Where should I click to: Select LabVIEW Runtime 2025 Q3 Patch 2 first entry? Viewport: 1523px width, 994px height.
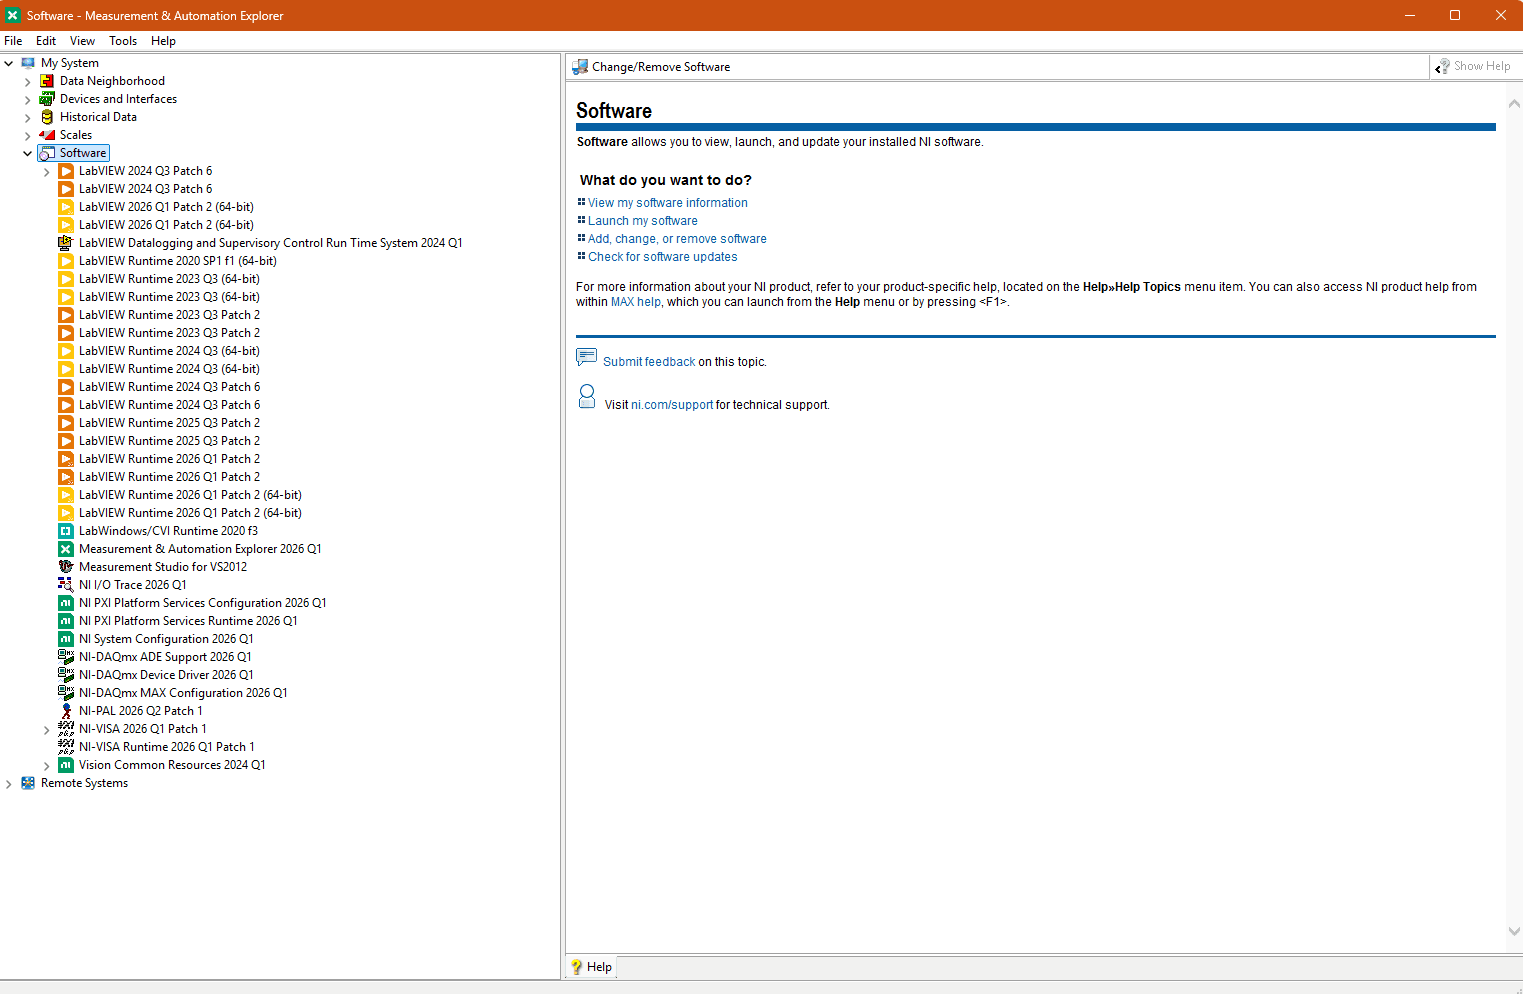point(169,423)
